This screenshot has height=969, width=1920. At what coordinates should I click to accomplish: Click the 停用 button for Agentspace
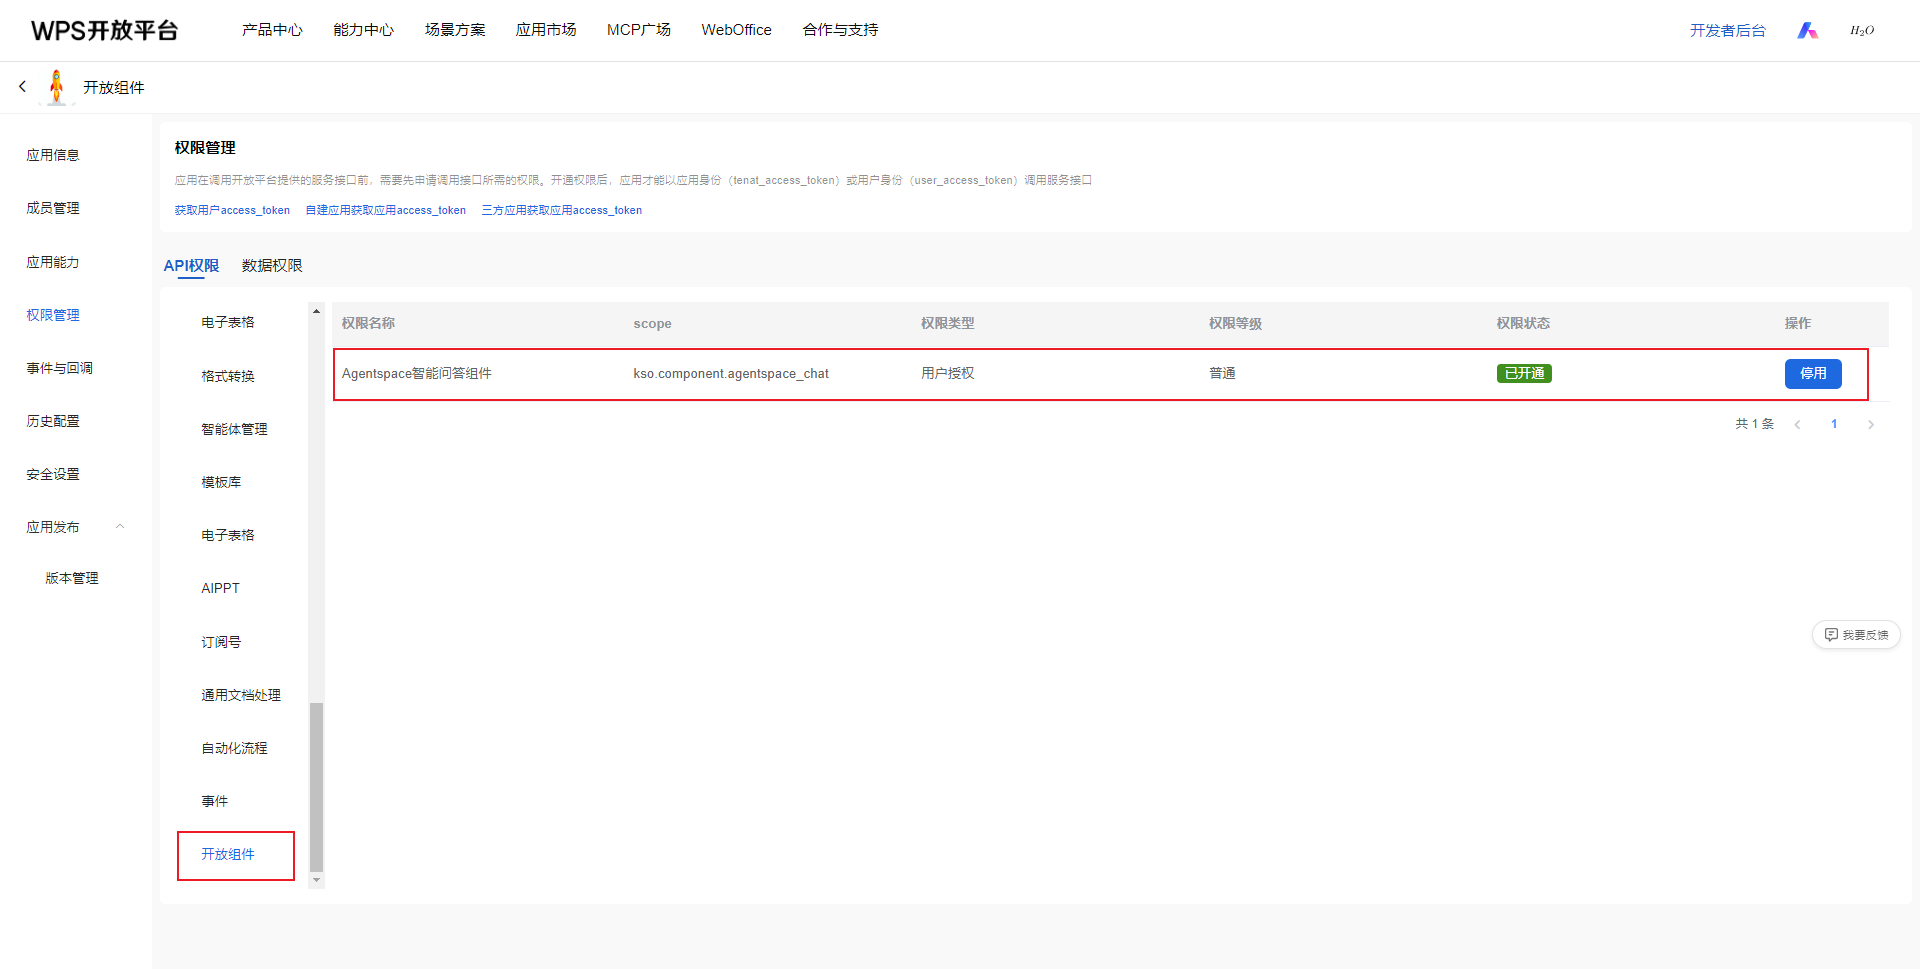coord(1812,374)
